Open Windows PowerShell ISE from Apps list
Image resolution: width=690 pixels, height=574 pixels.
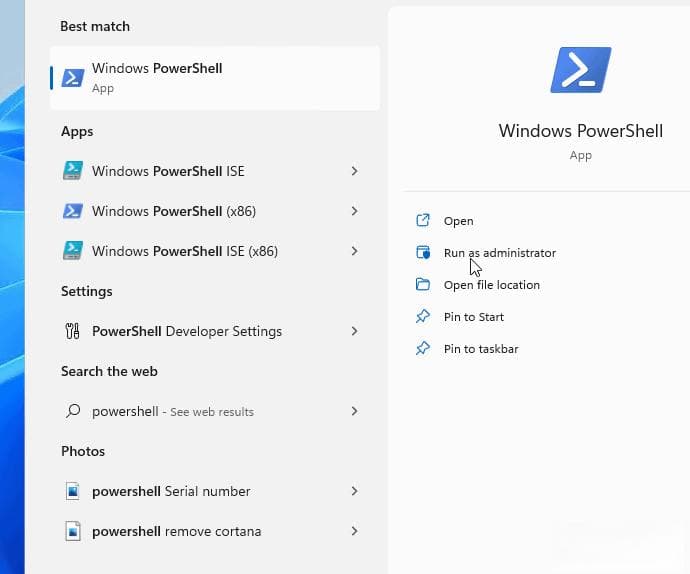(168, 171)
